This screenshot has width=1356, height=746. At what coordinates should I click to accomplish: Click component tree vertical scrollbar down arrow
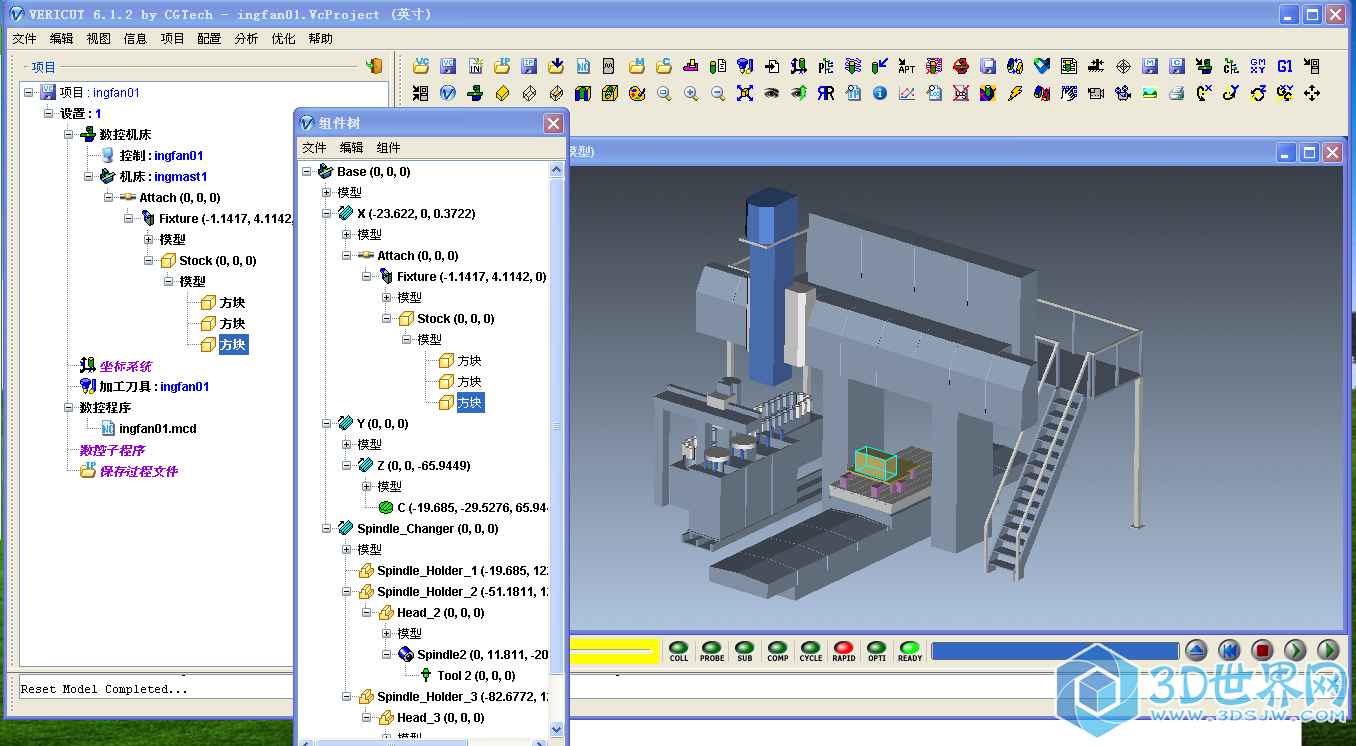pos(557,730)
